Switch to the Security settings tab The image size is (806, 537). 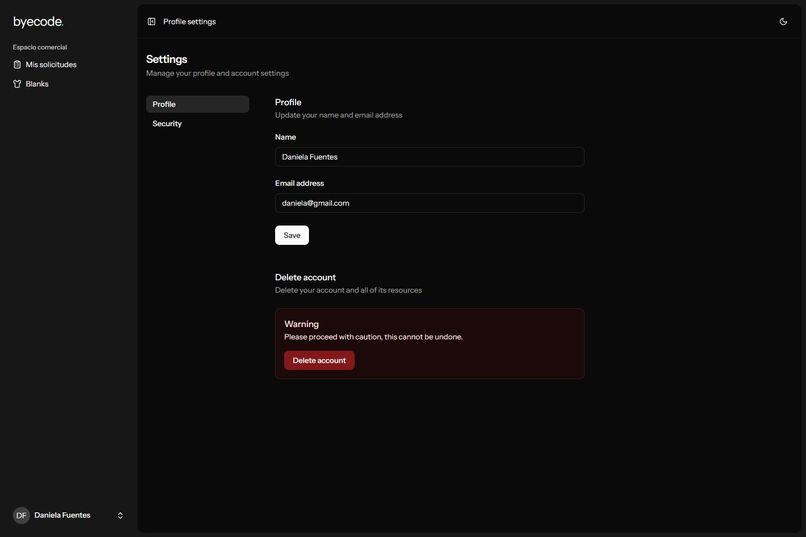click(197, 124)
